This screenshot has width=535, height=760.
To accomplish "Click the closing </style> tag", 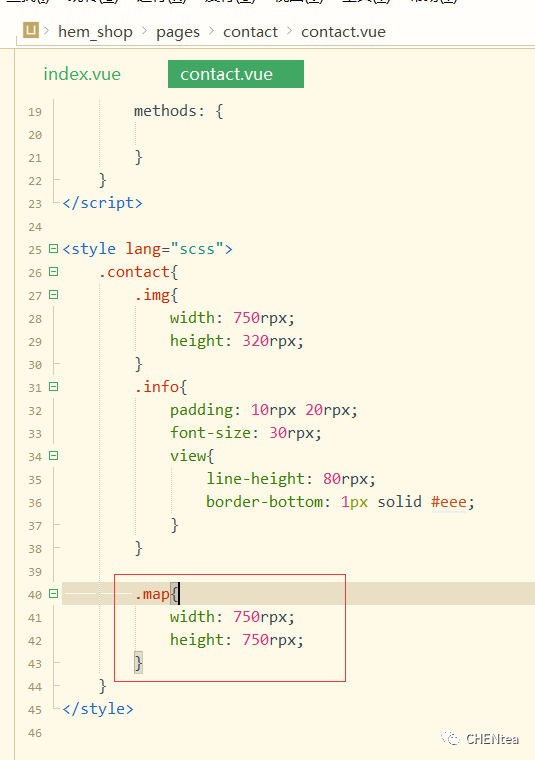I will pos(98,709).
